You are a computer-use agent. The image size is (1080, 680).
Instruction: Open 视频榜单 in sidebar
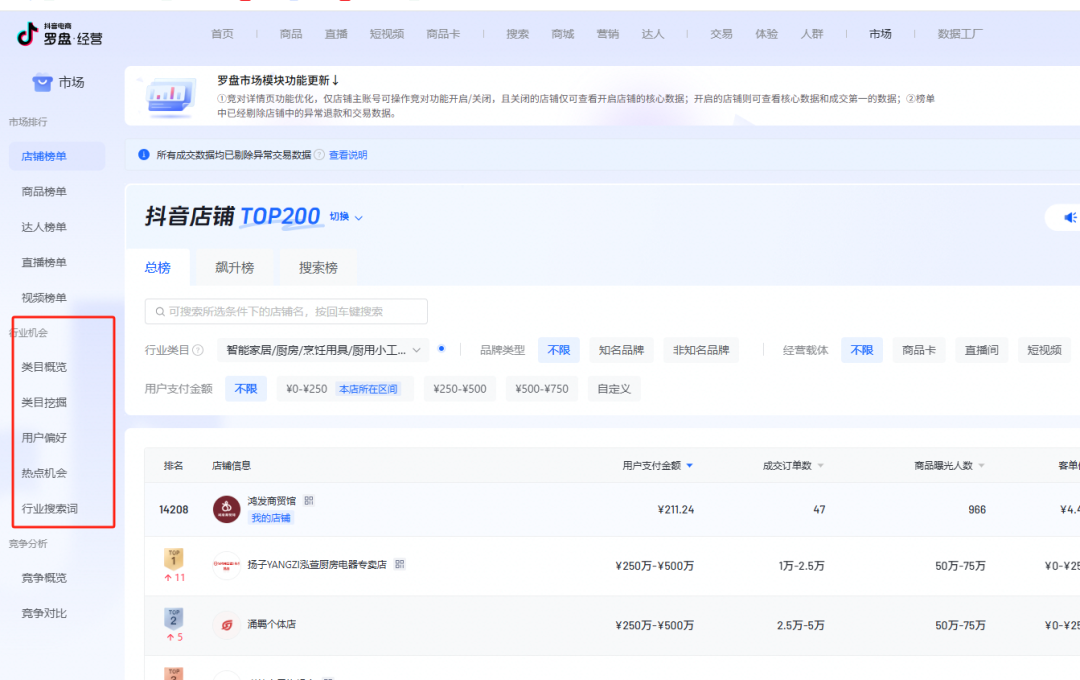click(44, 298)
